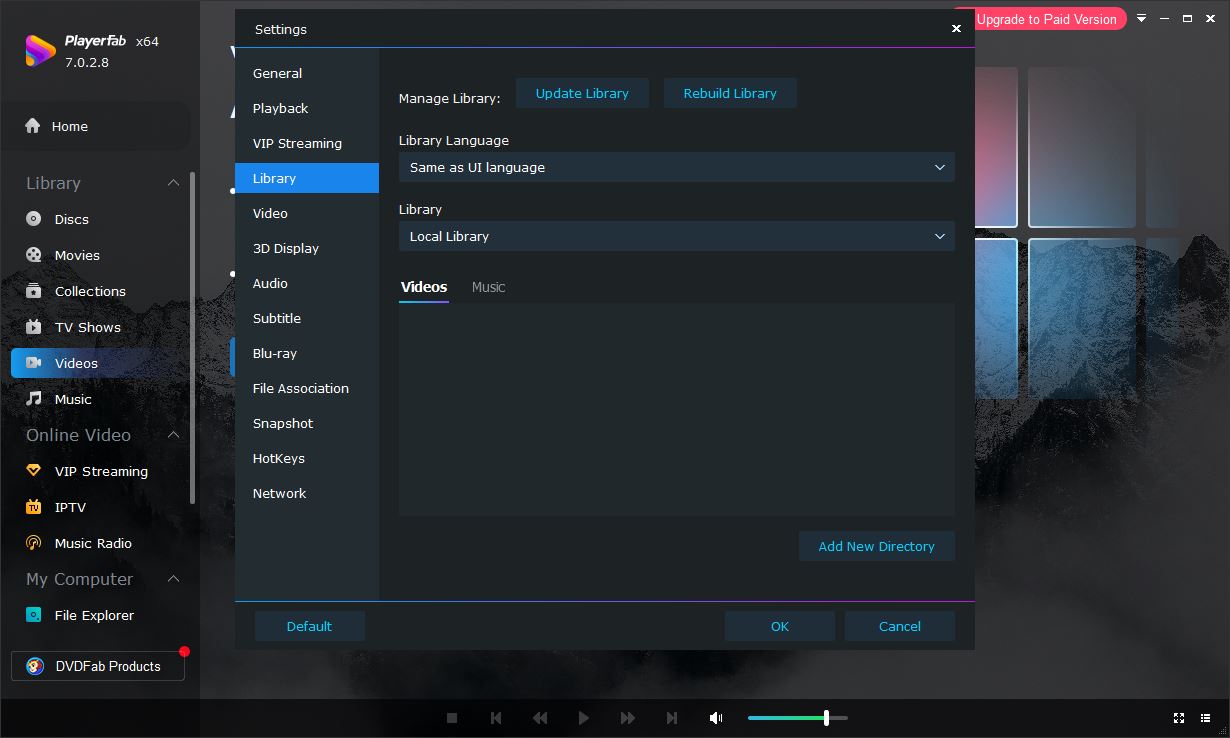Click the empty Videos directory list area
Screen dimensions: 1230x738
click(x=676, y=410)
